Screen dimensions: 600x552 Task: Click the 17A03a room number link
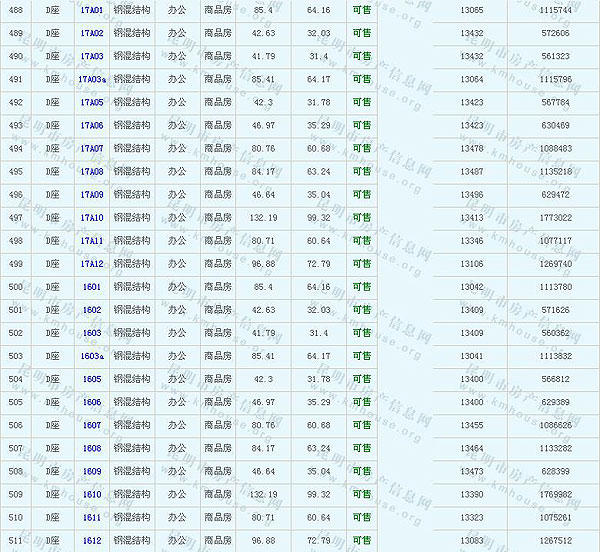pyautogui.click(x=92, y=79)
